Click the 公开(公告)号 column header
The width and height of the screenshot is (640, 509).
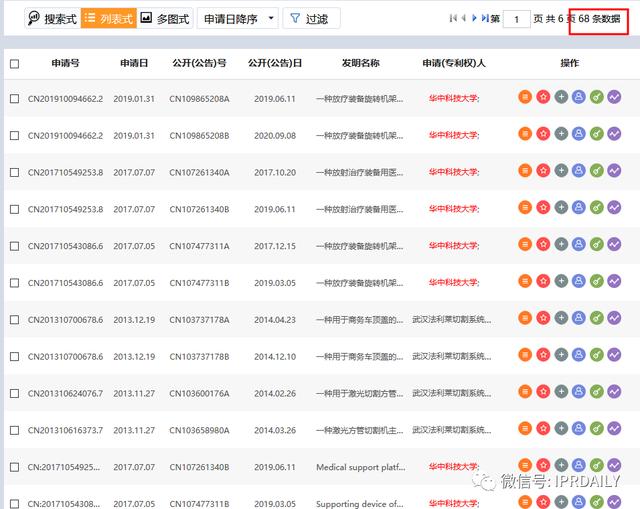pos(199,63)
